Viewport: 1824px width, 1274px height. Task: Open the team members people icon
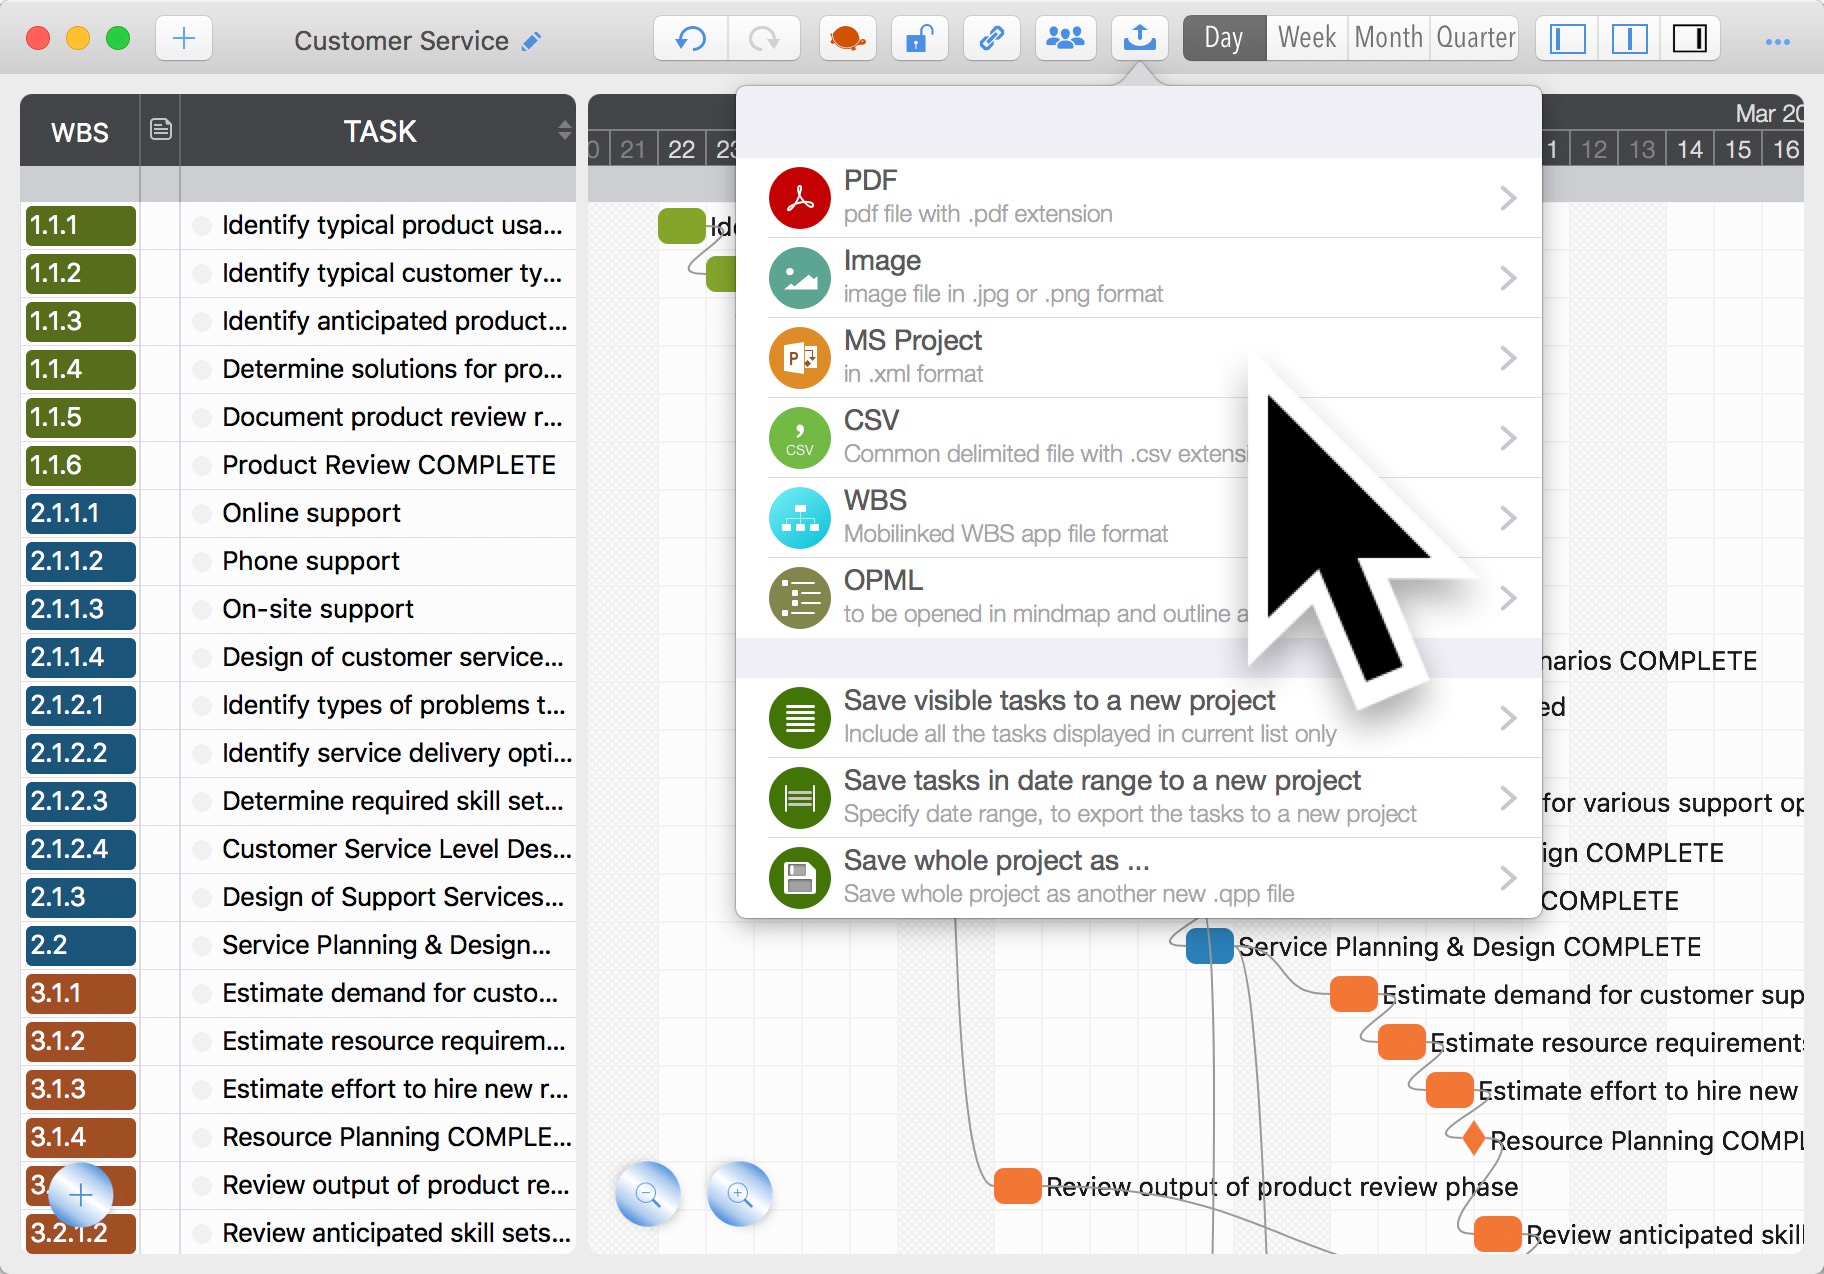click(1065, 39)
